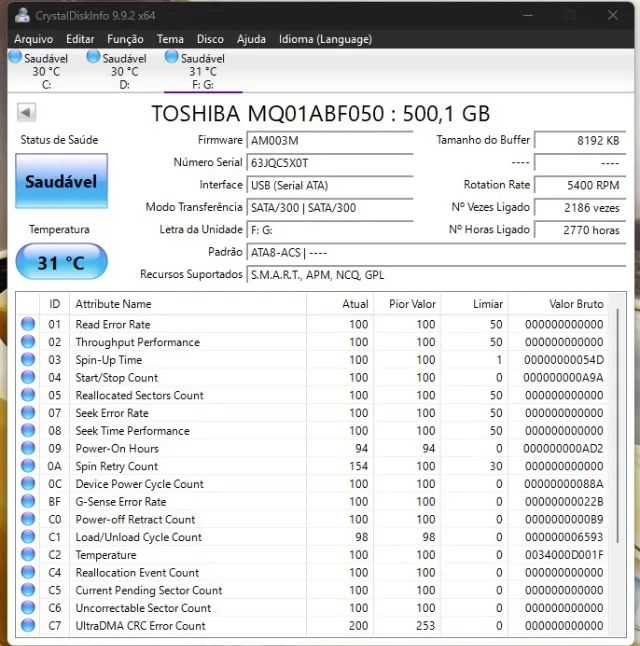Click the status icon for Spin Retry Count
Viewport: 640px width, 646px height.
click(28, 466)
